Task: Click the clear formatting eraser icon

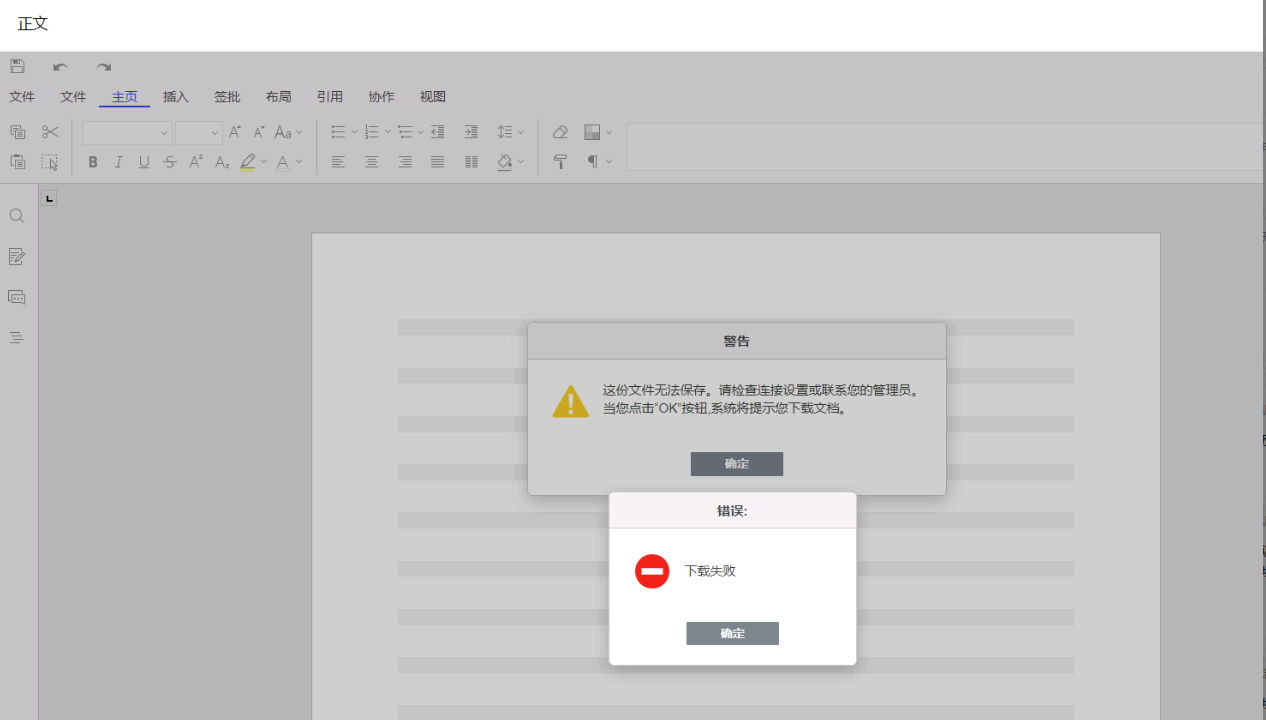Action: coord(560,132)
